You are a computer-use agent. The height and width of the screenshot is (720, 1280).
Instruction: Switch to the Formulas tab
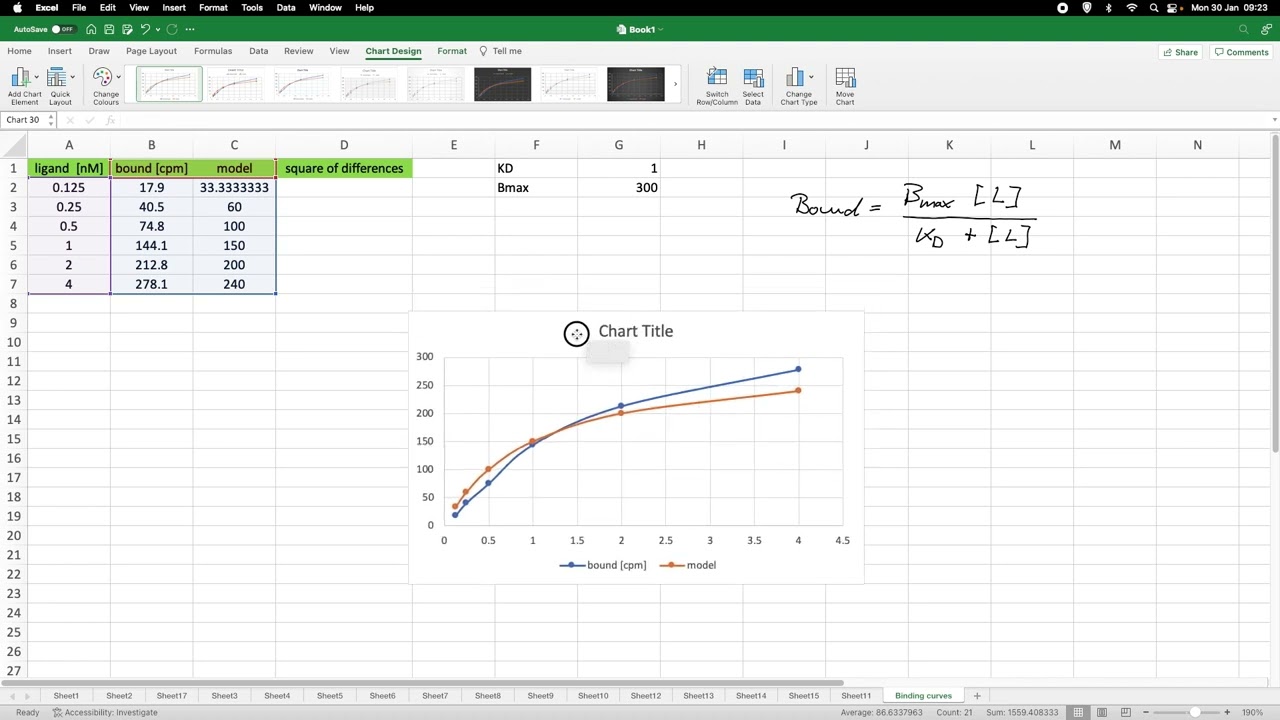213,51
